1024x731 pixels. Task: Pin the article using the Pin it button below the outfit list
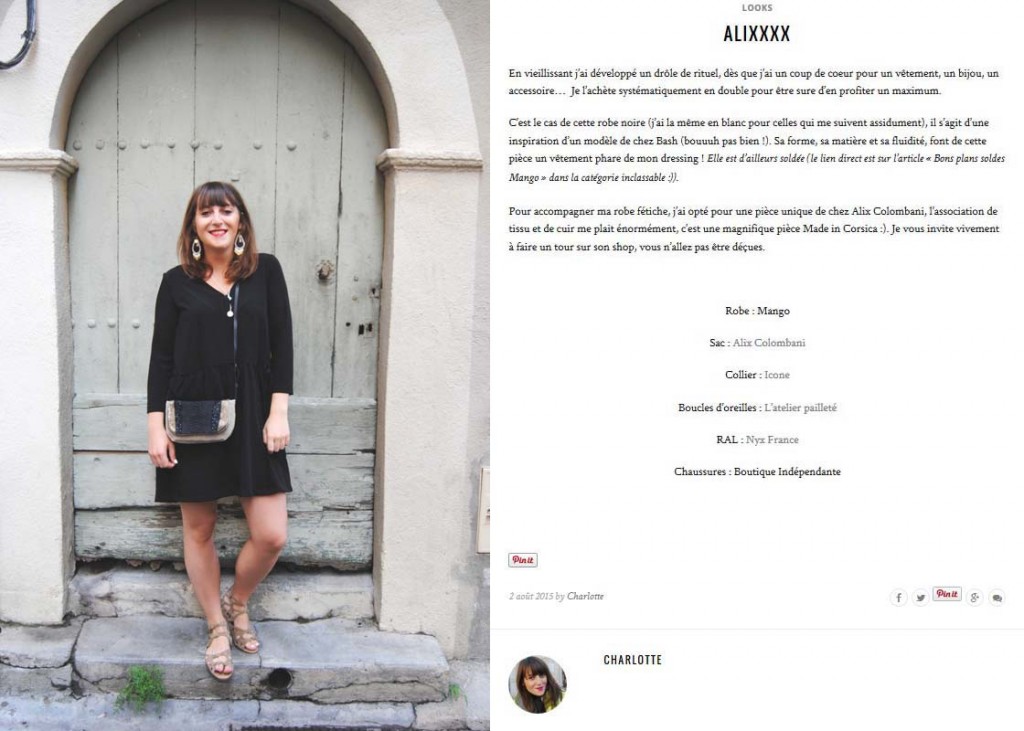[x=522, y=560]
